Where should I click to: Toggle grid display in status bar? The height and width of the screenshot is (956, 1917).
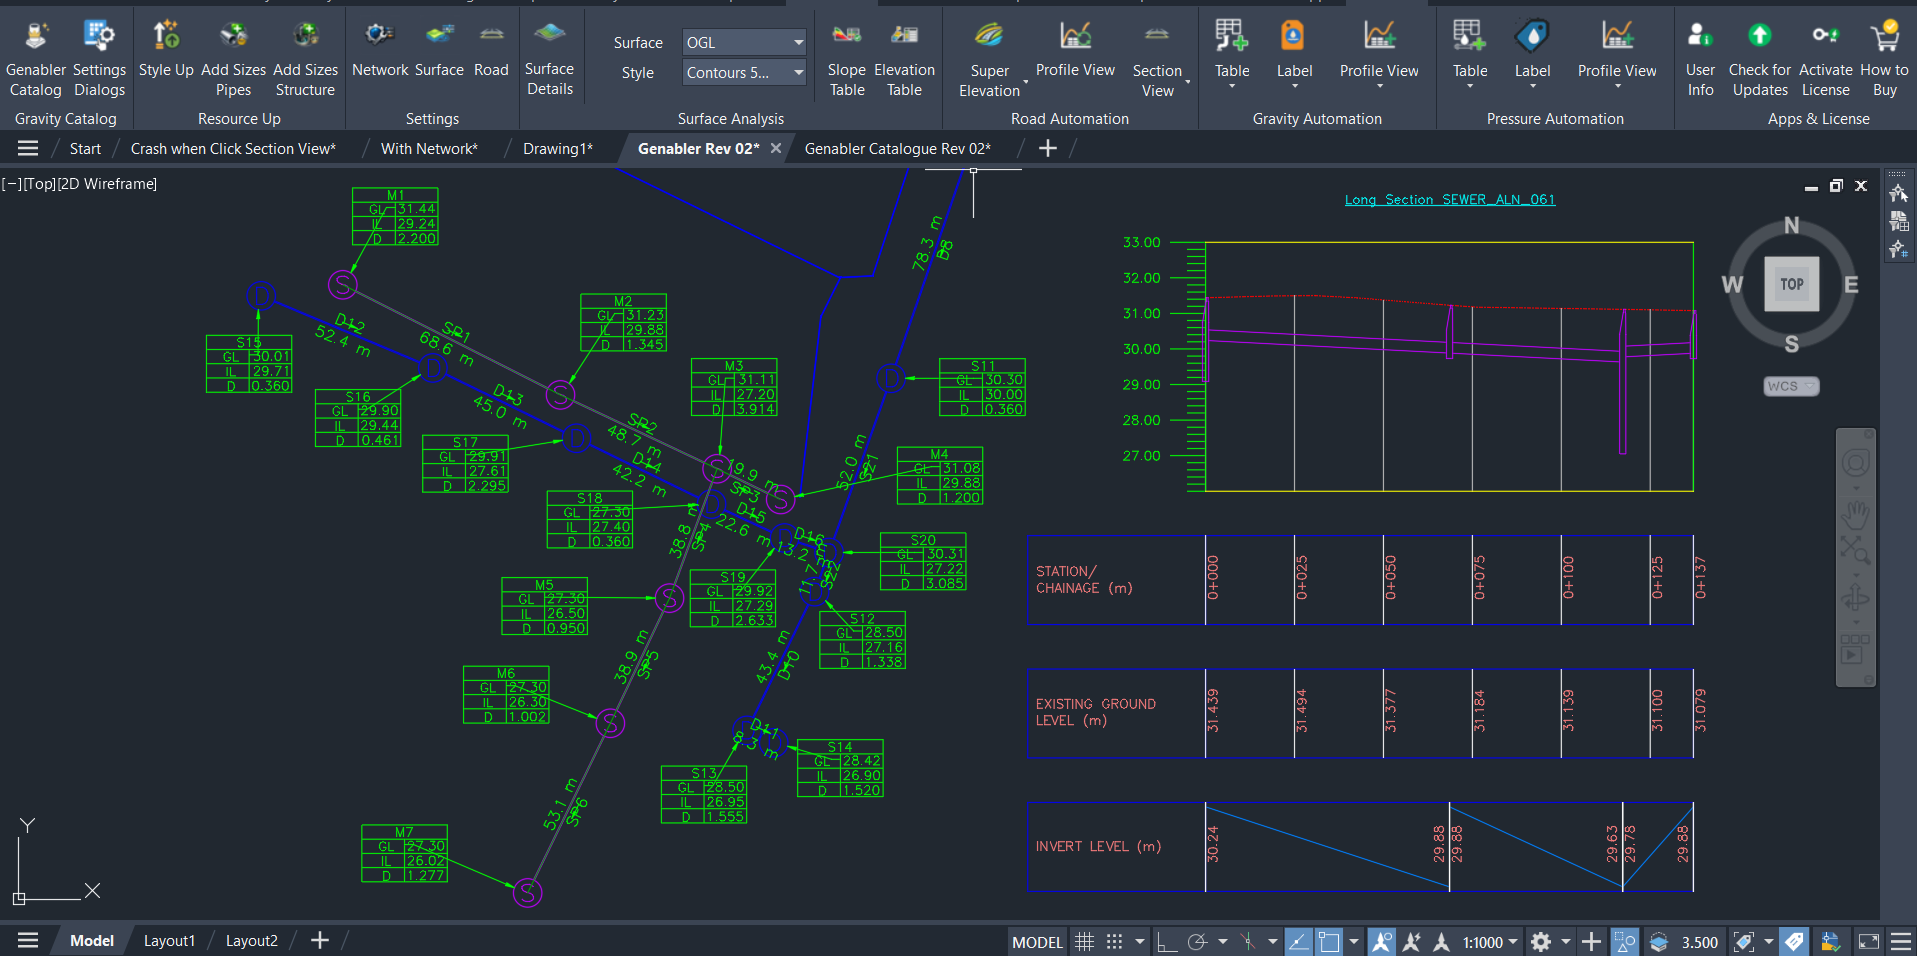coord(1084,942)
